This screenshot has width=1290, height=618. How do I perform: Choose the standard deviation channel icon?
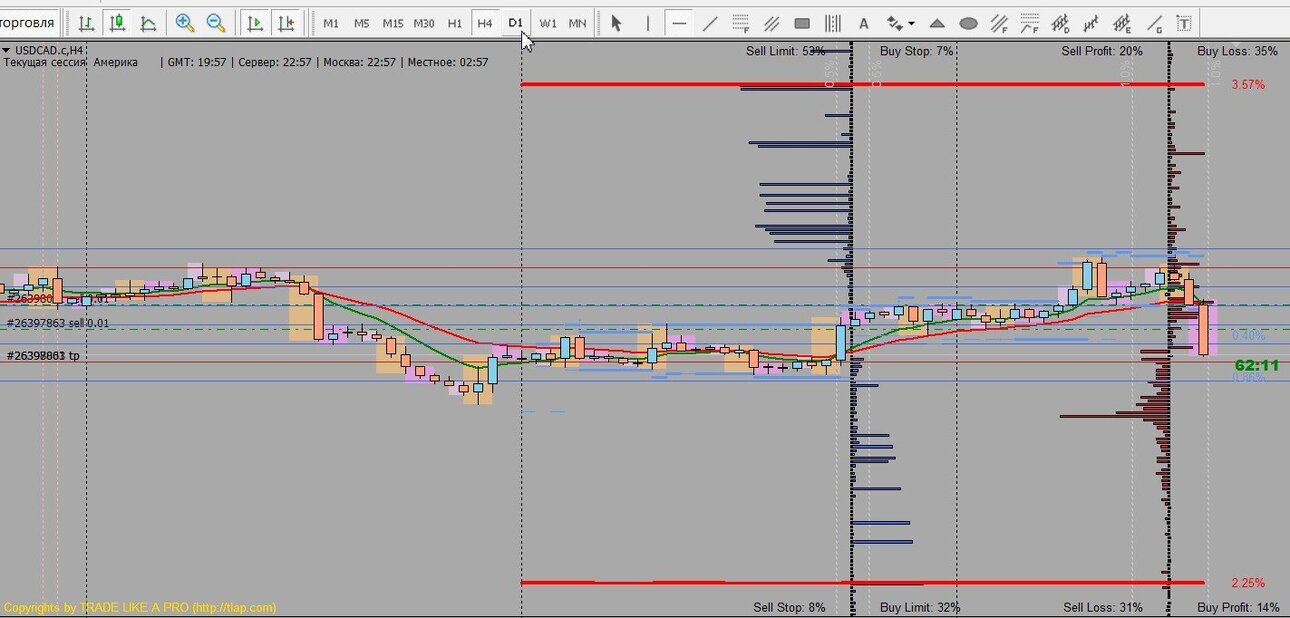tap(1061, 22)
